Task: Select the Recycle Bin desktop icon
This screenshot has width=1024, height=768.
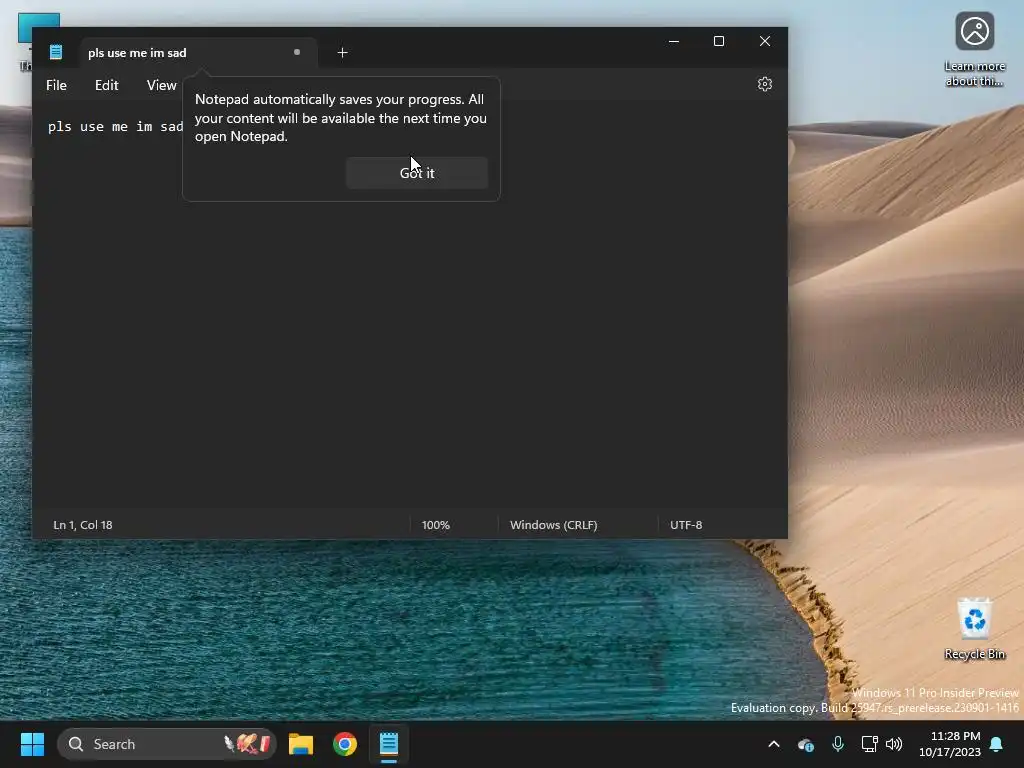Action: point(974,628)
